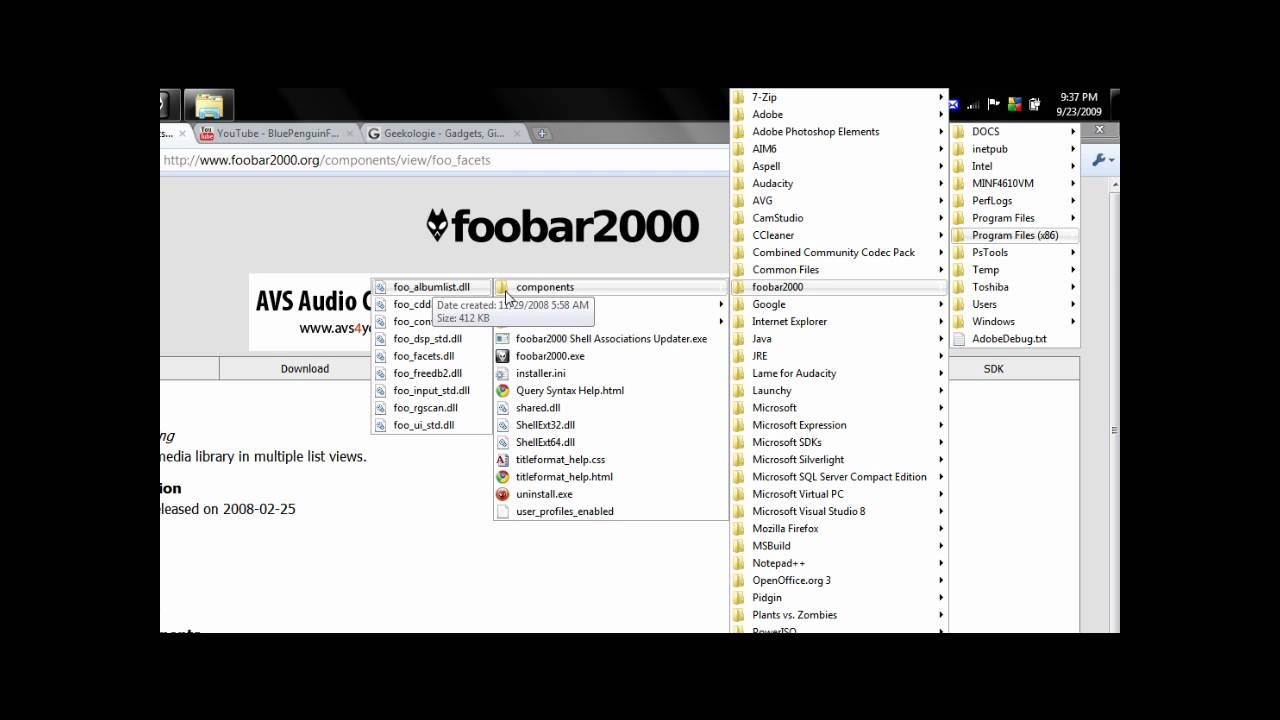Open AdobeDebug.txt in the drive menu
Screen dimensions: 1280x720
[x=1015, y=339]
